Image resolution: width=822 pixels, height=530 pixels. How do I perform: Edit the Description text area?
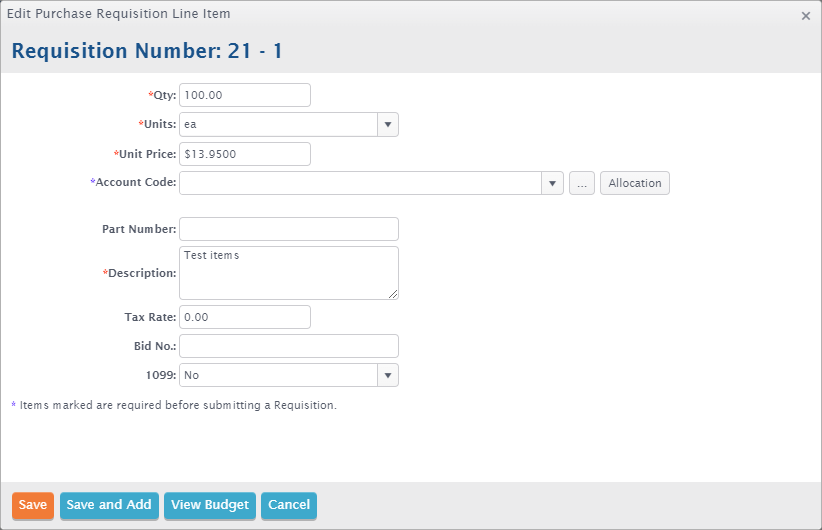point(289,273)
